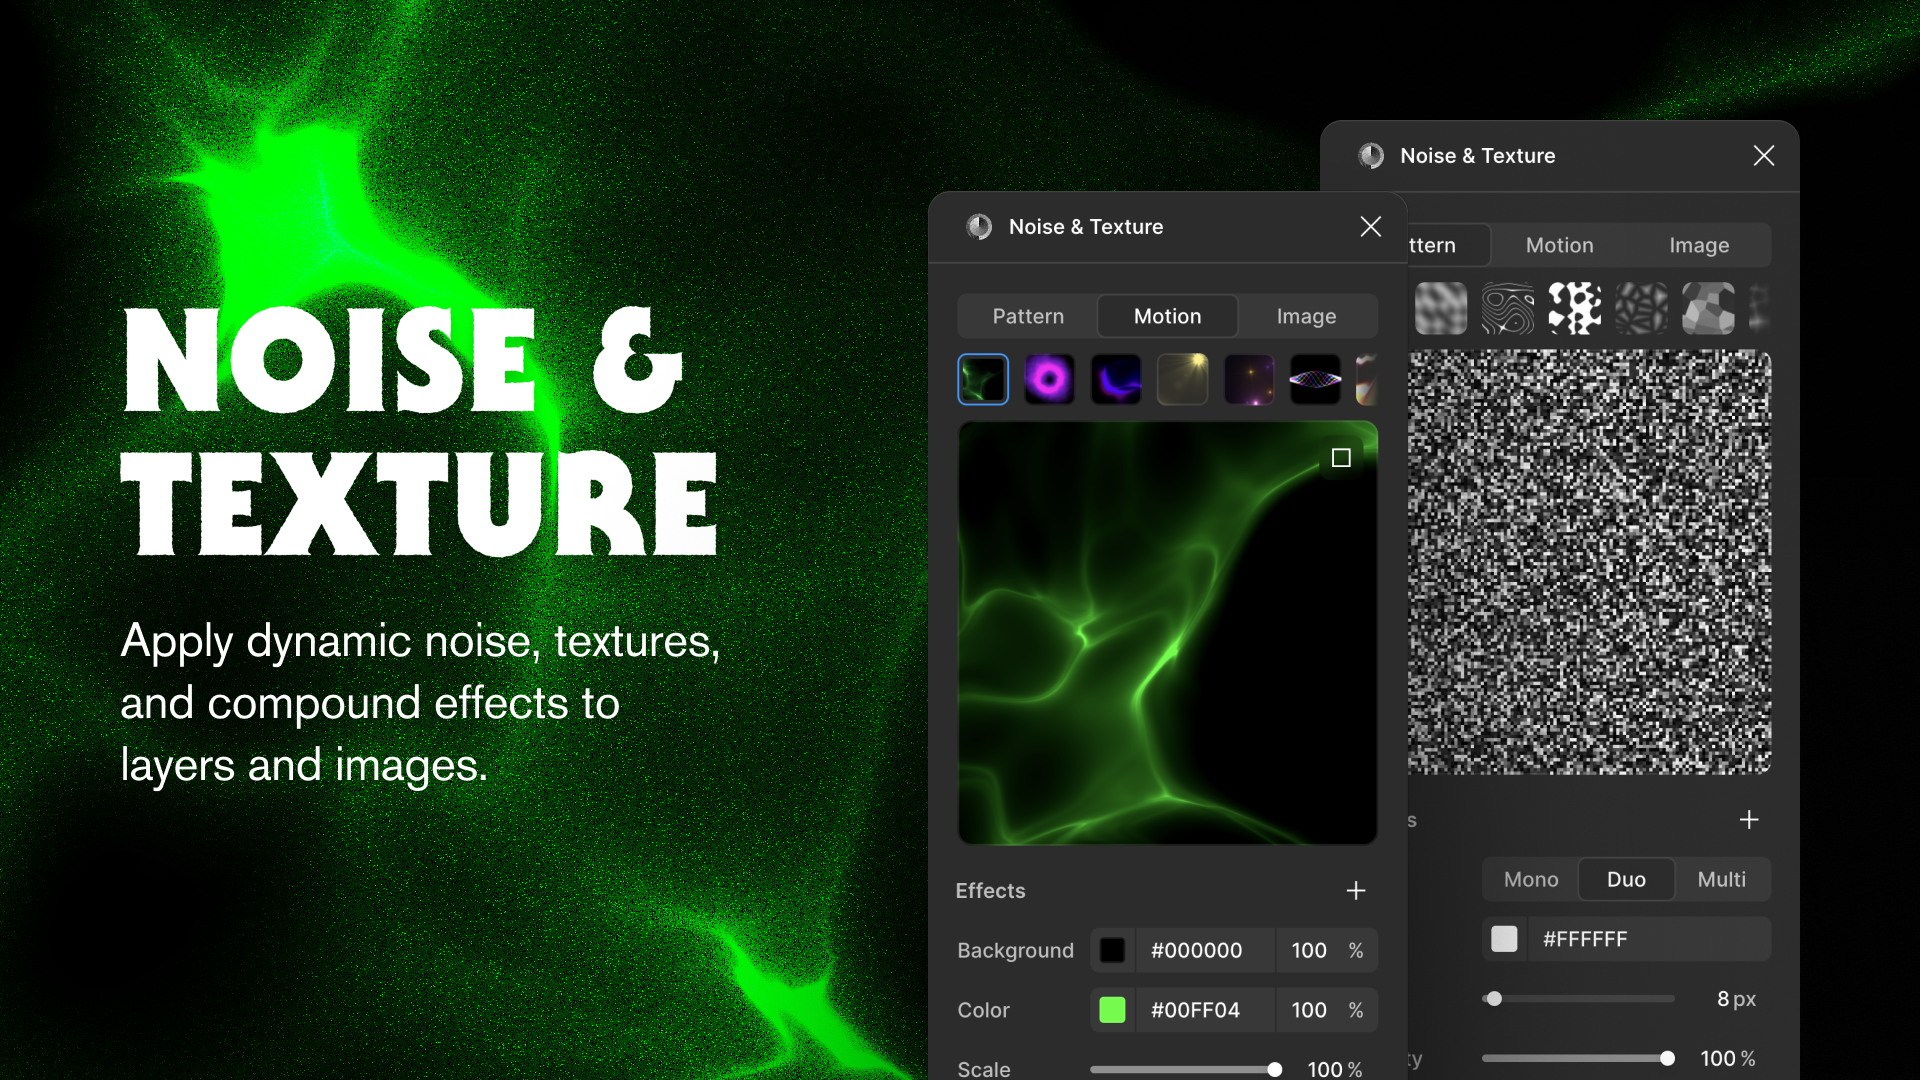Screen dimensions: 1920x1080
Task: Add a new effect with the plus icon
Action: (1356, 891)
